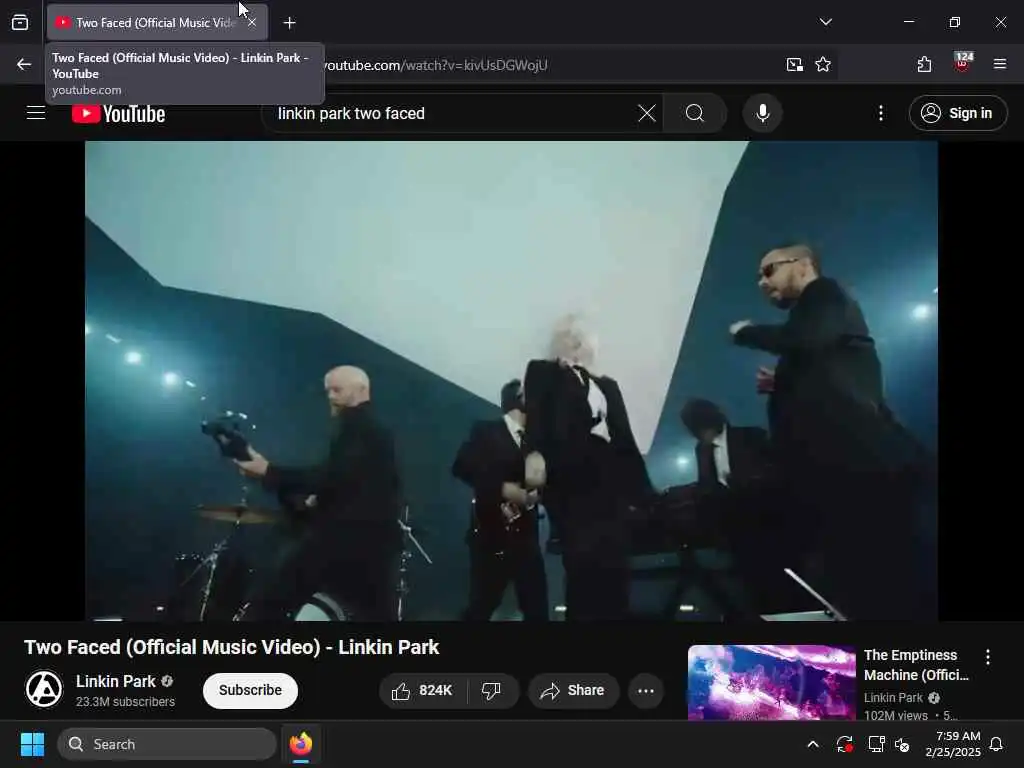Image resolution: width=1024 pixels, height=768 pixels.
Task: Open Firefox application hamburger menu
Action: [999, 64]
